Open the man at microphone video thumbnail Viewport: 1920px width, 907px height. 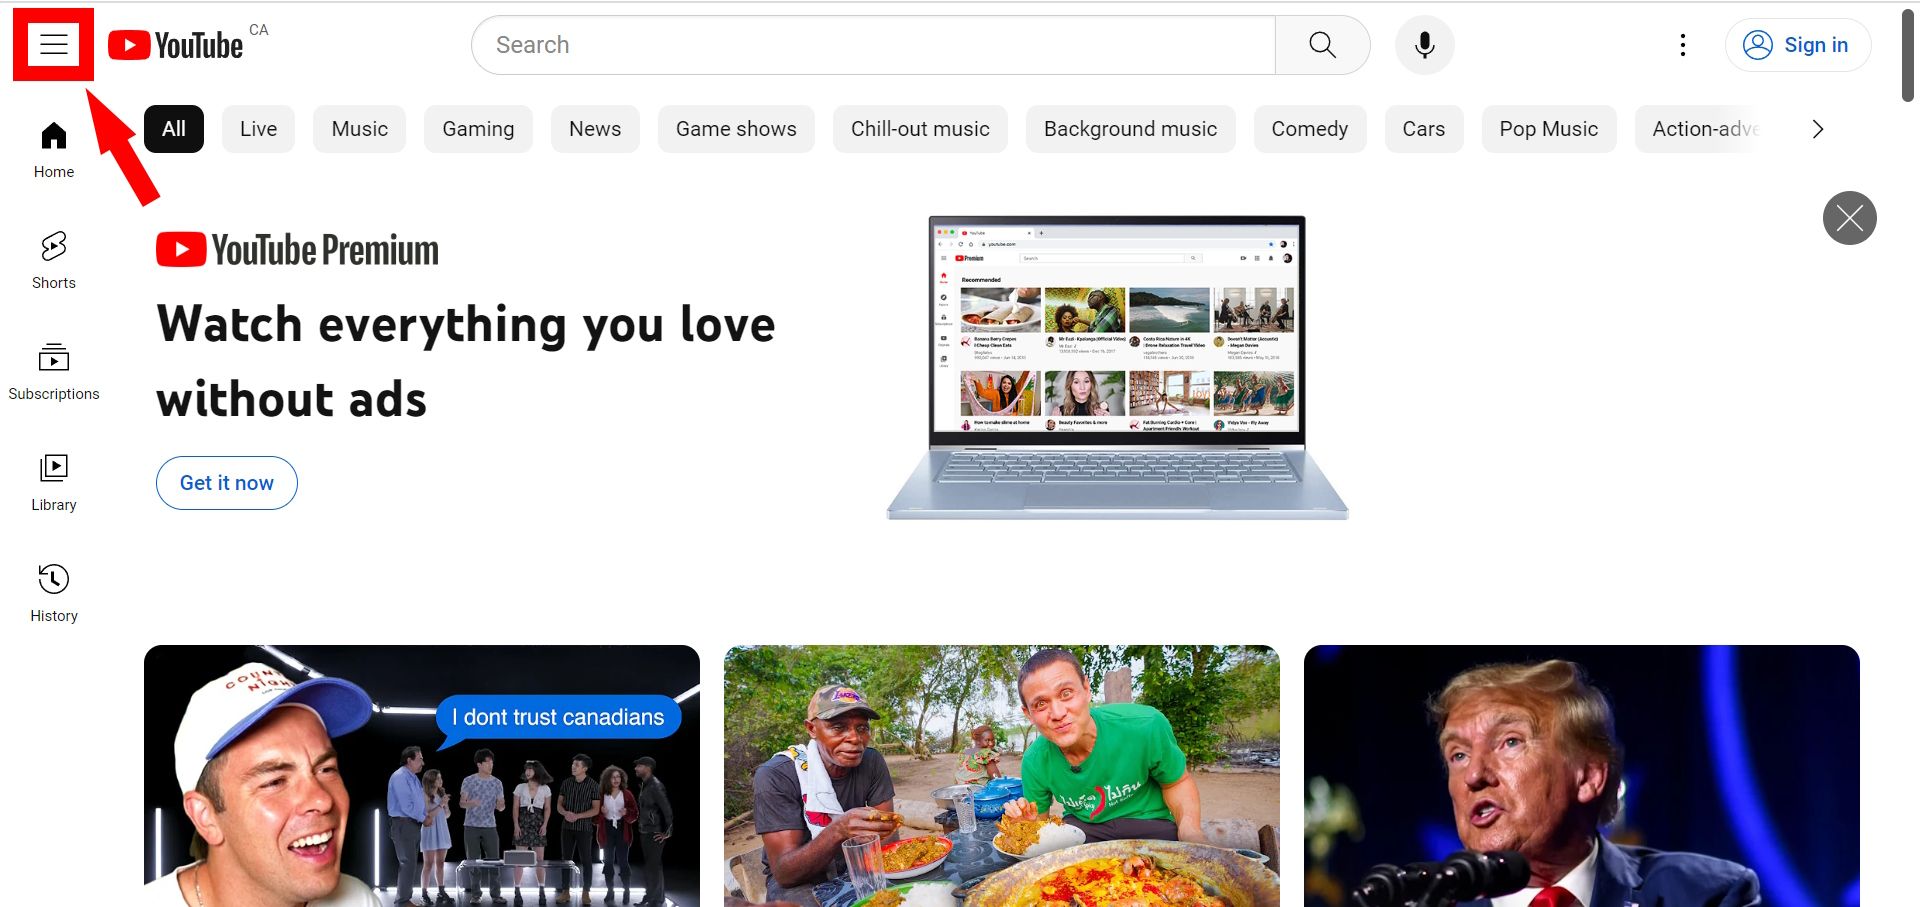pos(1582,776)
